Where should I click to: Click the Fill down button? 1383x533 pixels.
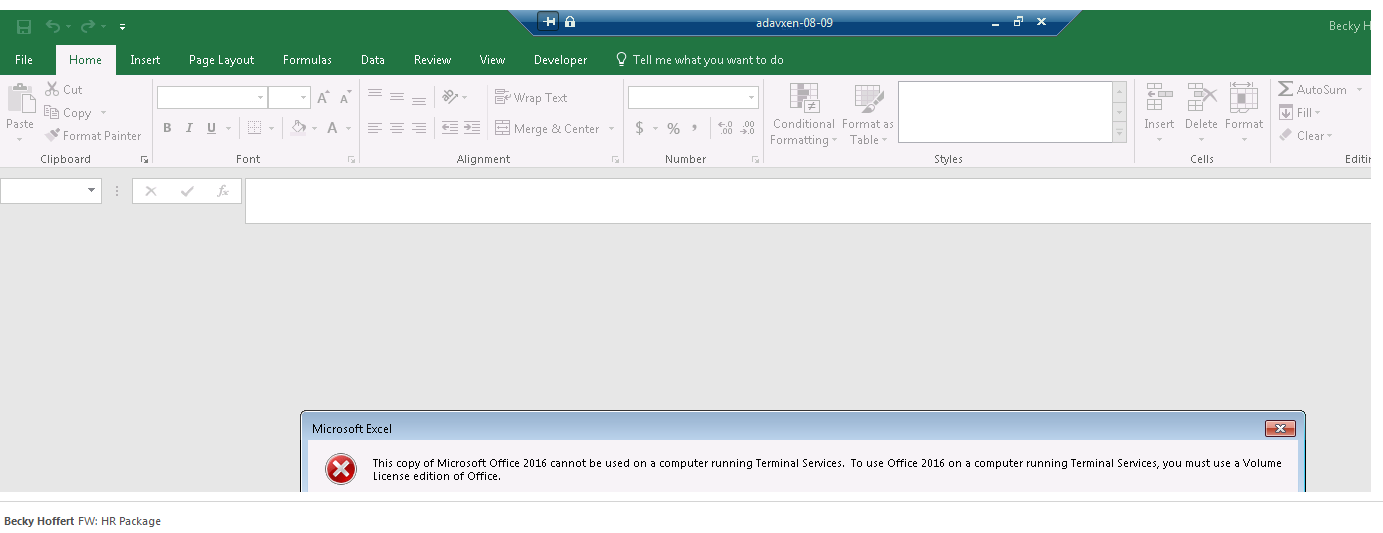pyautogui.click(x=1299, y=113)
